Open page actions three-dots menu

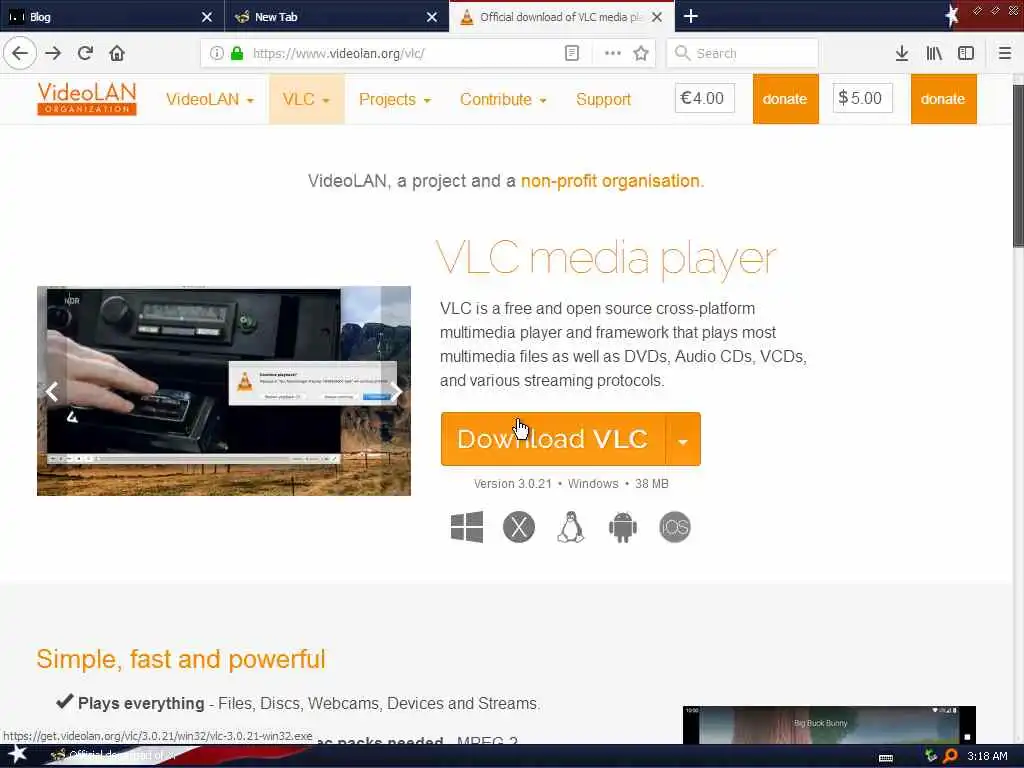613,53
